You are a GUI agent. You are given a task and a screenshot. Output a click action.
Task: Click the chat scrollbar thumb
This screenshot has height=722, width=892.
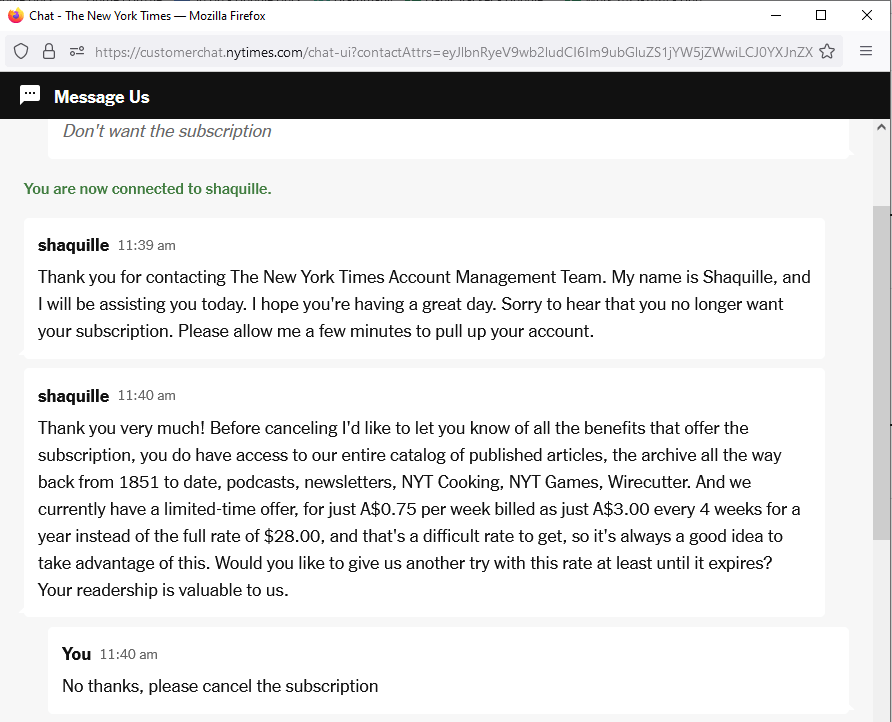click(881, 370)
